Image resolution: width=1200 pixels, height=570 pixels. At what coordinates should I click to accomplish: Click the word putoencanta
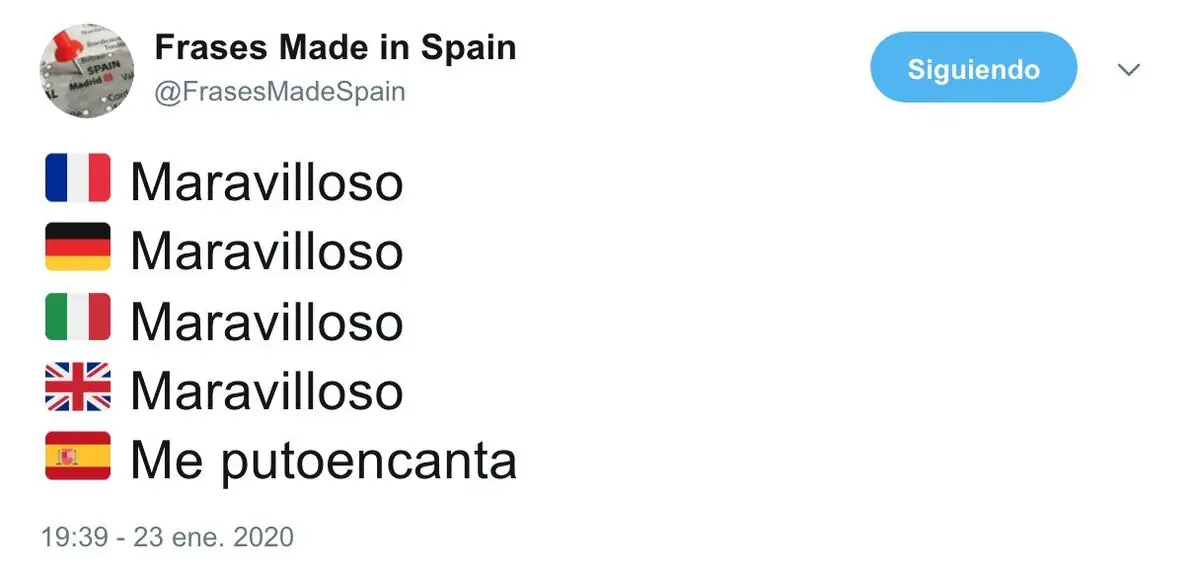pos(369,462)
